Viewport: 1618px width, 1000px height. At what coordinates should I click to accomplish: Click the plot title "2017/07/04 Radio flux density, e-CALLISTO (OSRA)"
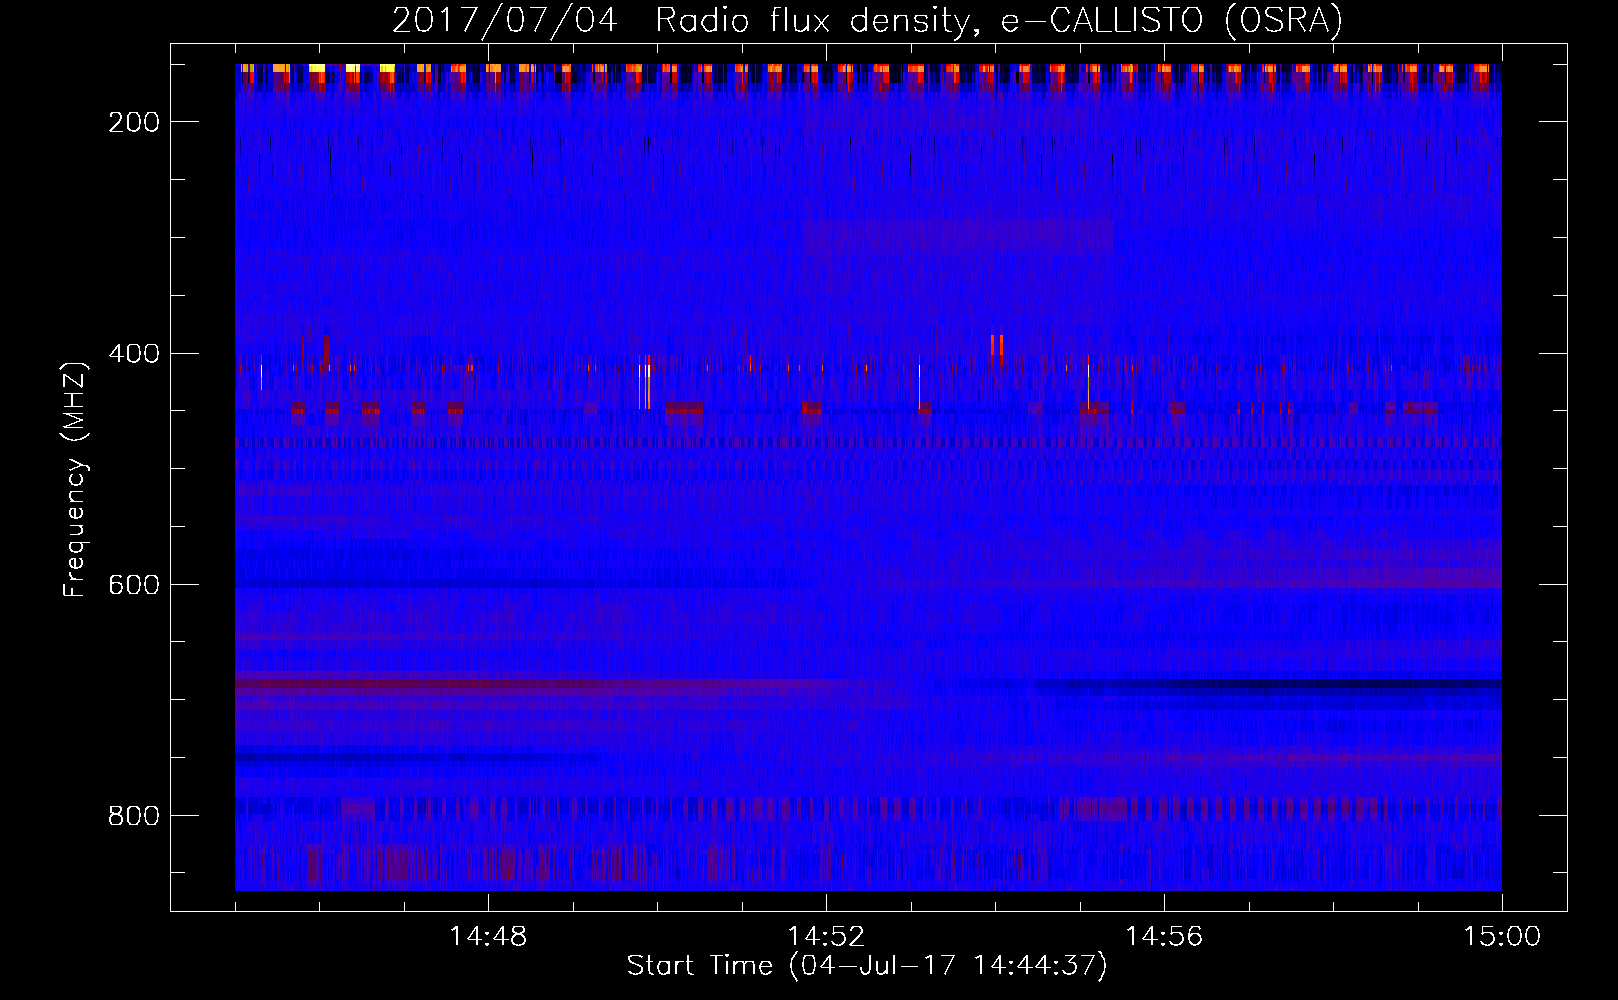coord(867,20)
